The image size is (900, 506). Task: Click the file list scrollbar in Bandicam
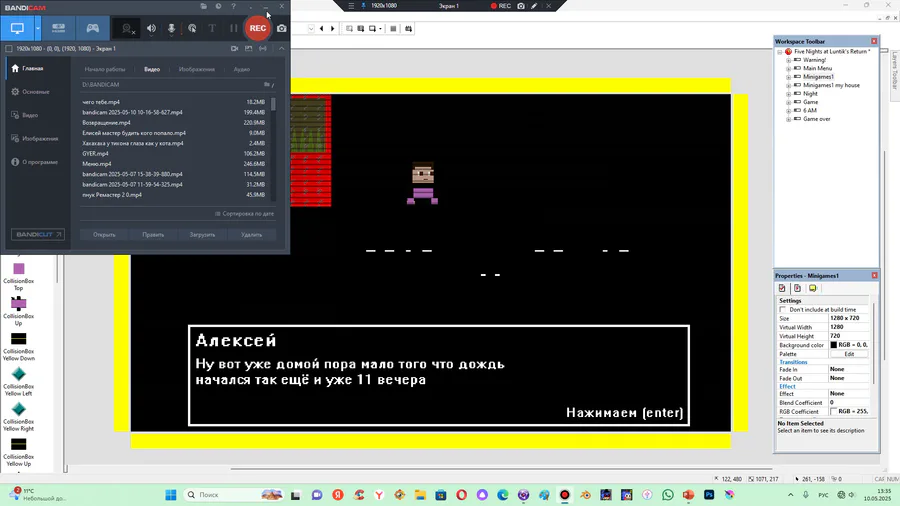coord(273,104)
